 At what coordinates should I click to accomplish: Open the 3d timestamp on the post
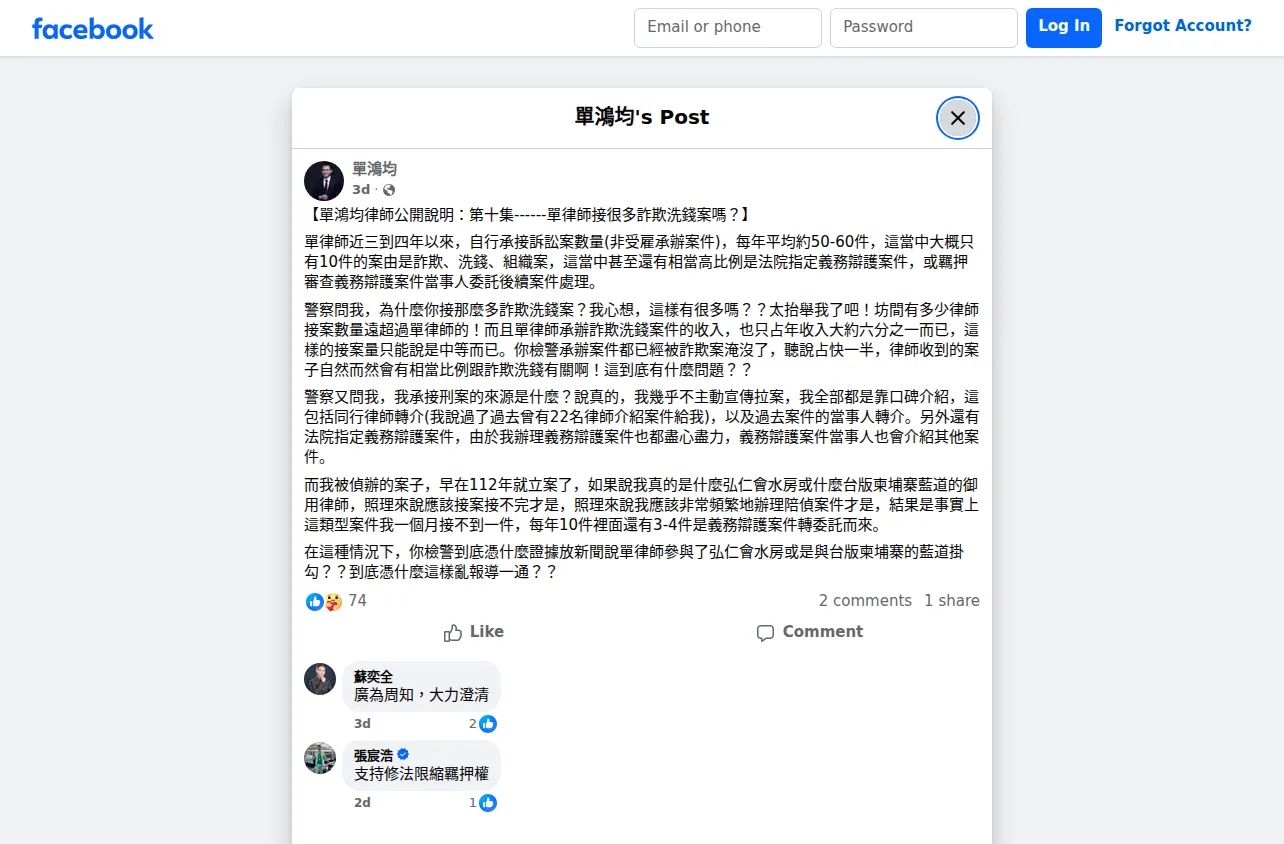[361, 190]
